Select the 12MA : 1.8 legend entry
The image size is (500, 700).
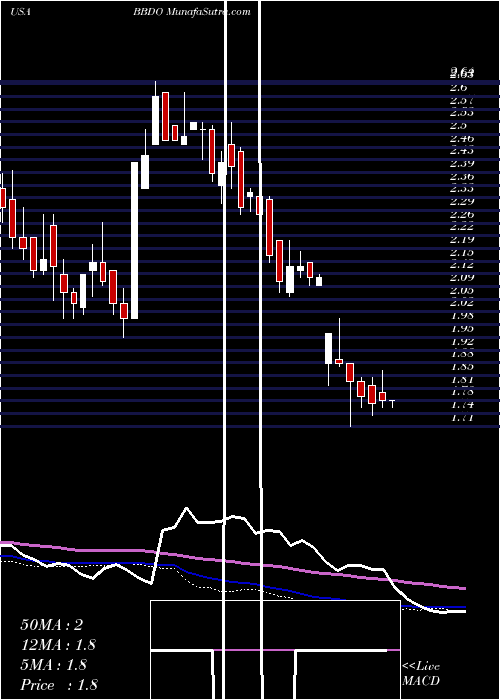(x=58, y=645)
